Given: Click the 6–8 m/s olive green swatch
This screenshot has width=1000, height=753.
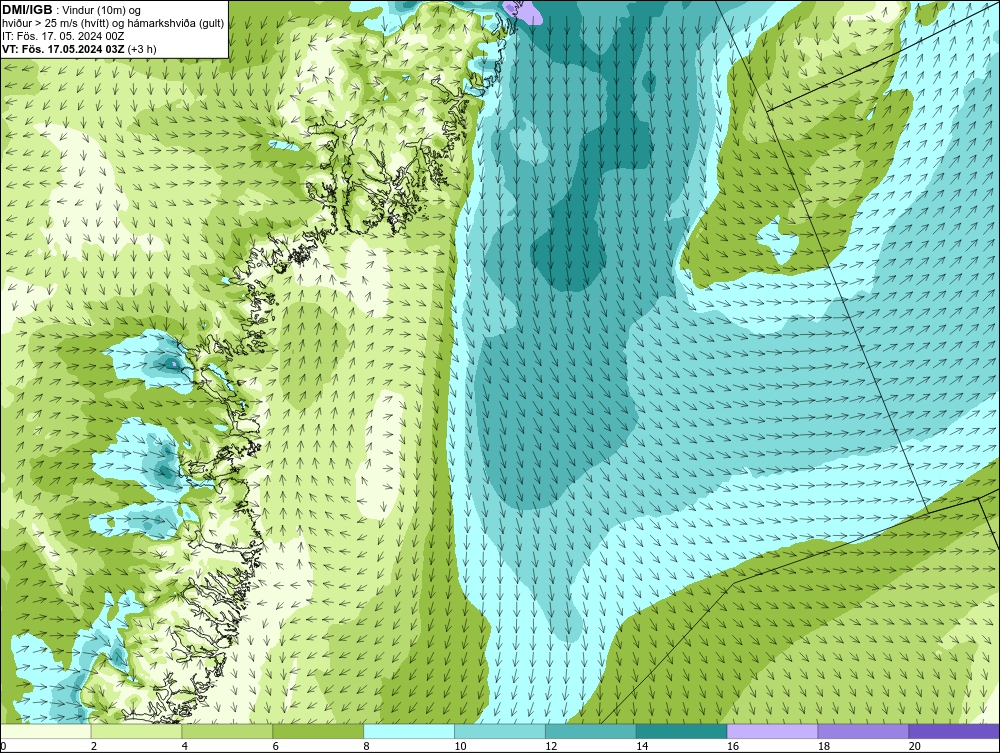Looking at the screenshot, I should [318, 731].
